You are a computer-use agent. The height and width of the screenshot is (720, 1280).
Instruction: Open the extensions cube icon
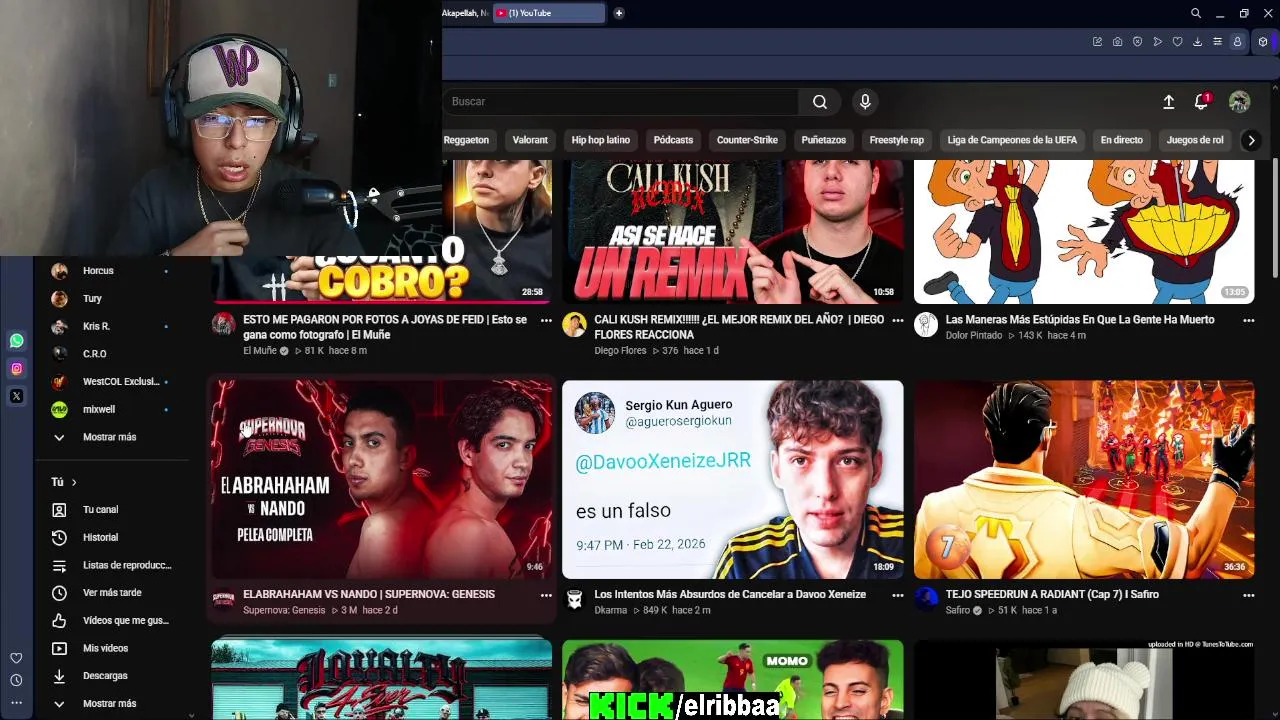(1263, 42)
